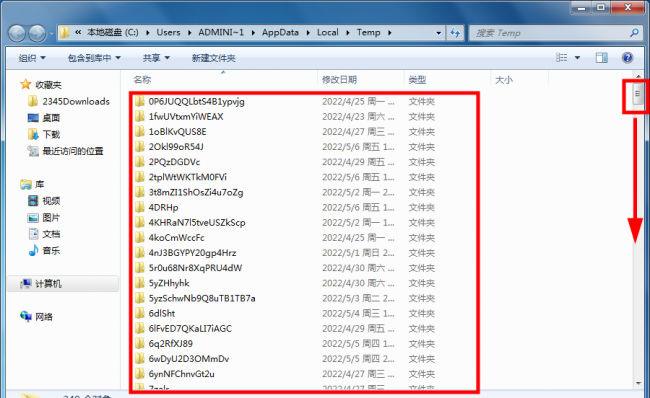Click the Forward navigation arrow button
This screenshot has width=650, height=398.
pos(37,33)
